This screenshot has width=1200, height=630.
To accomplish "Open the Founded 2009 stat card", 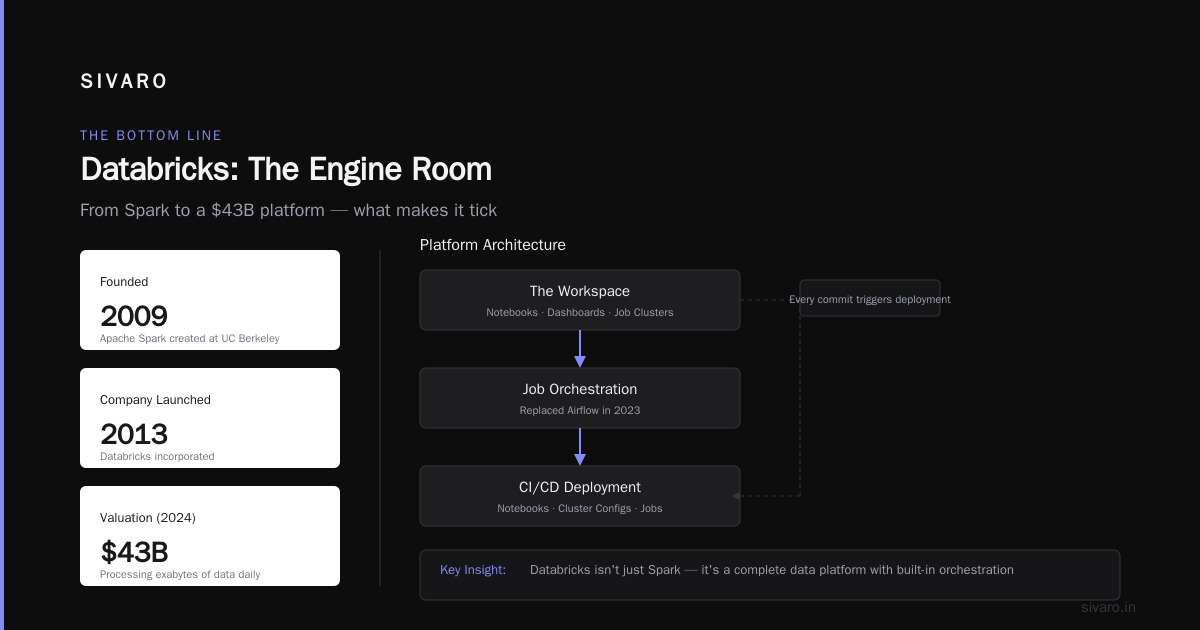I will click(210, 300).
